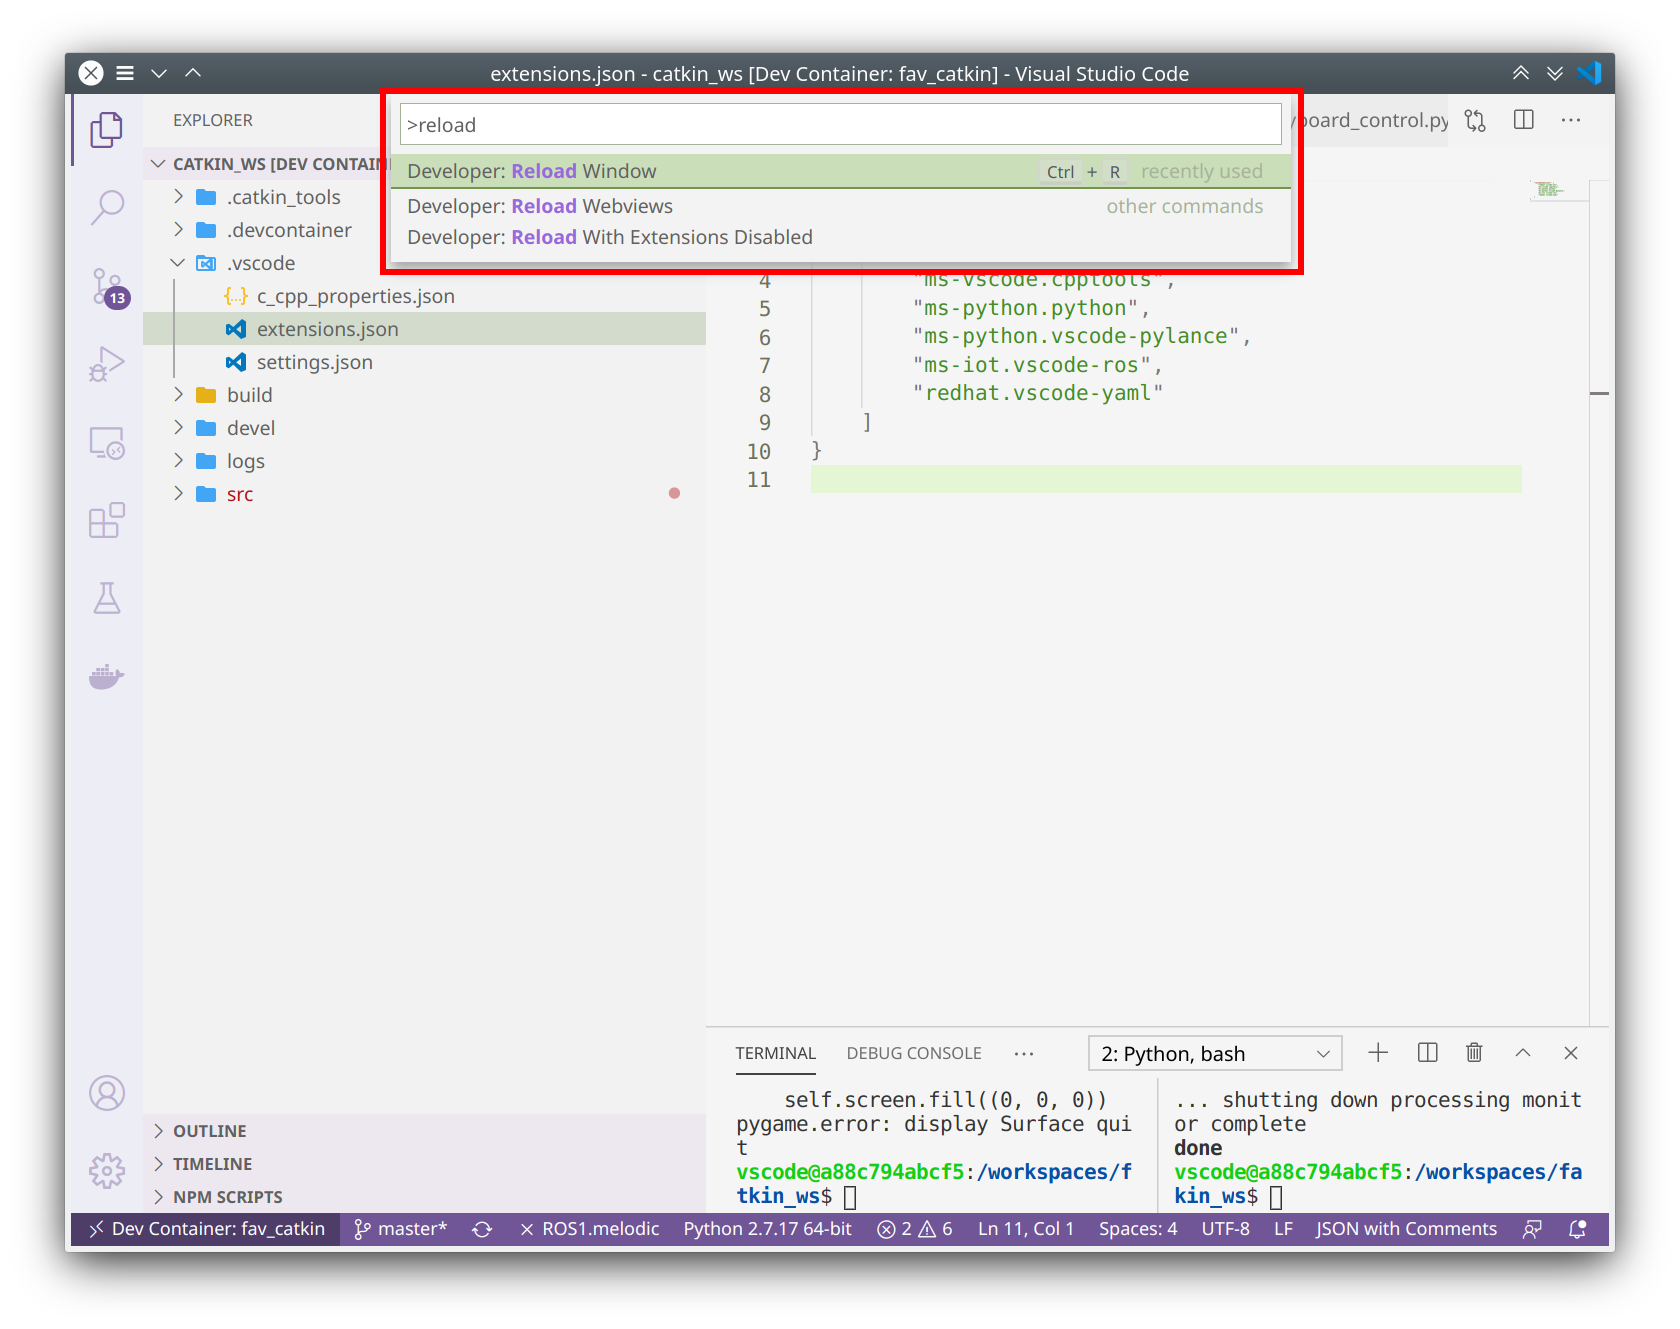Open editor More Actions ellipsis
Viewport: 1680px width, 1329px height.
tap(1571, 120)
